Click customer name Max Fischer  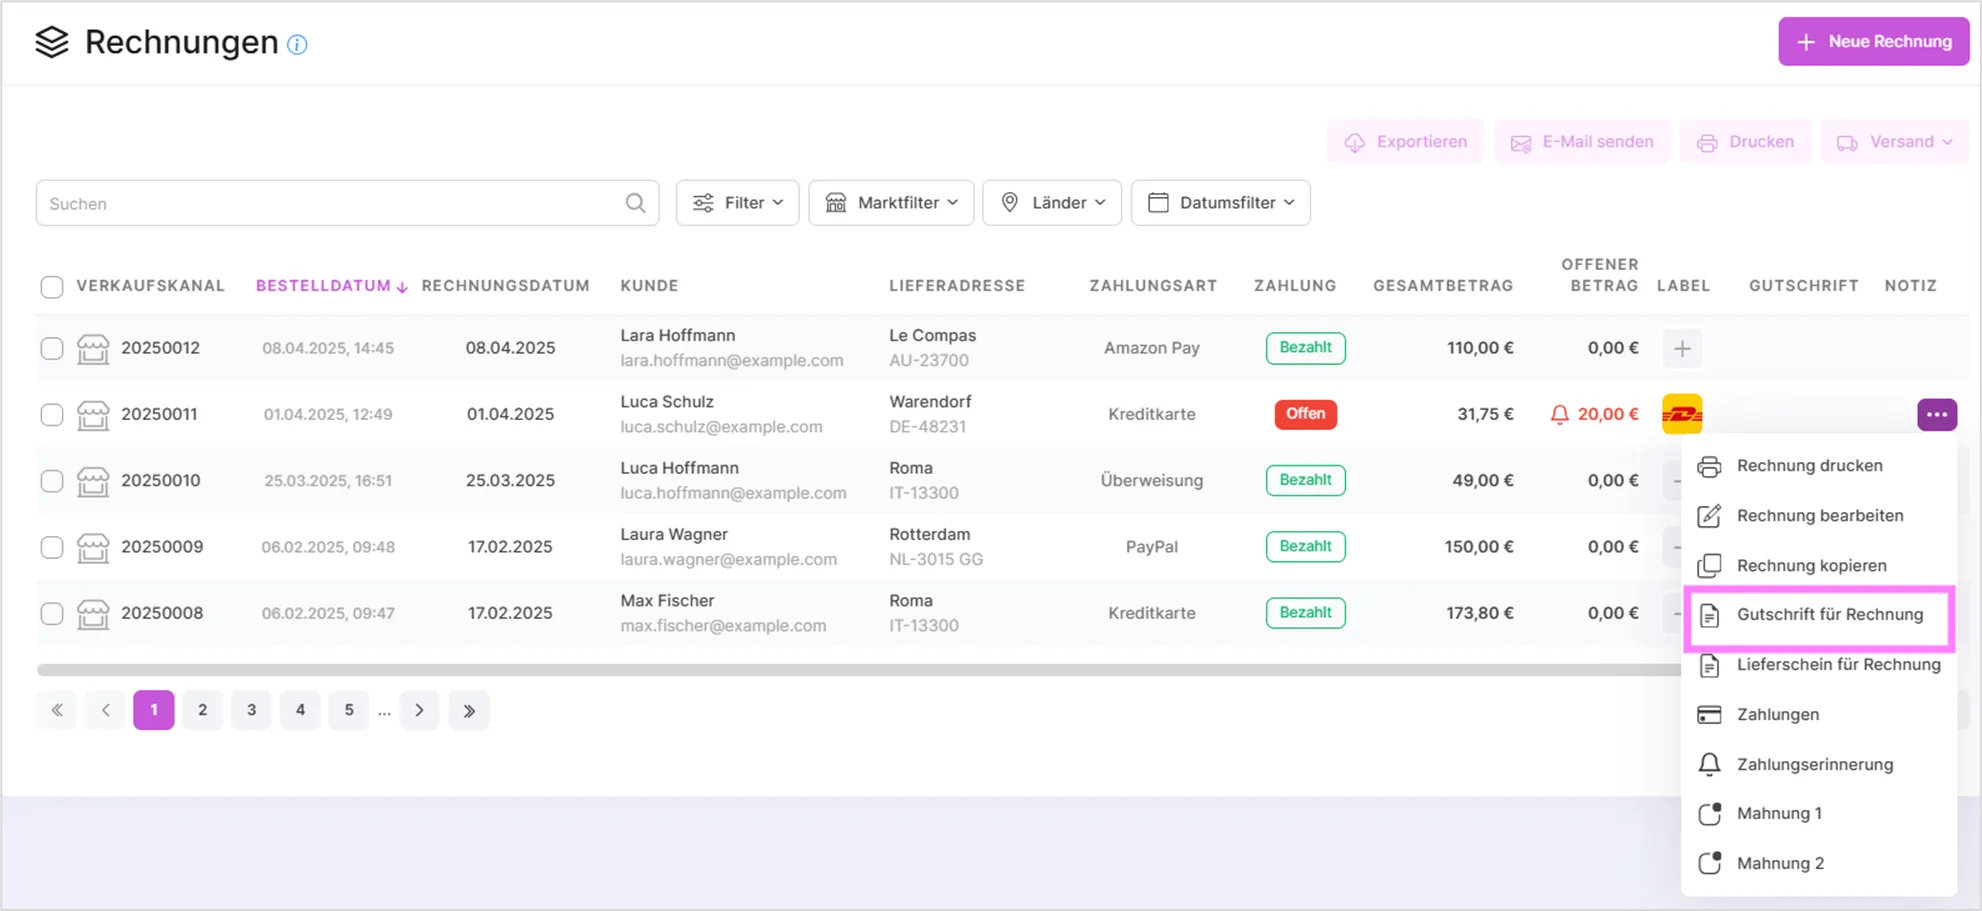coord(667,601)
